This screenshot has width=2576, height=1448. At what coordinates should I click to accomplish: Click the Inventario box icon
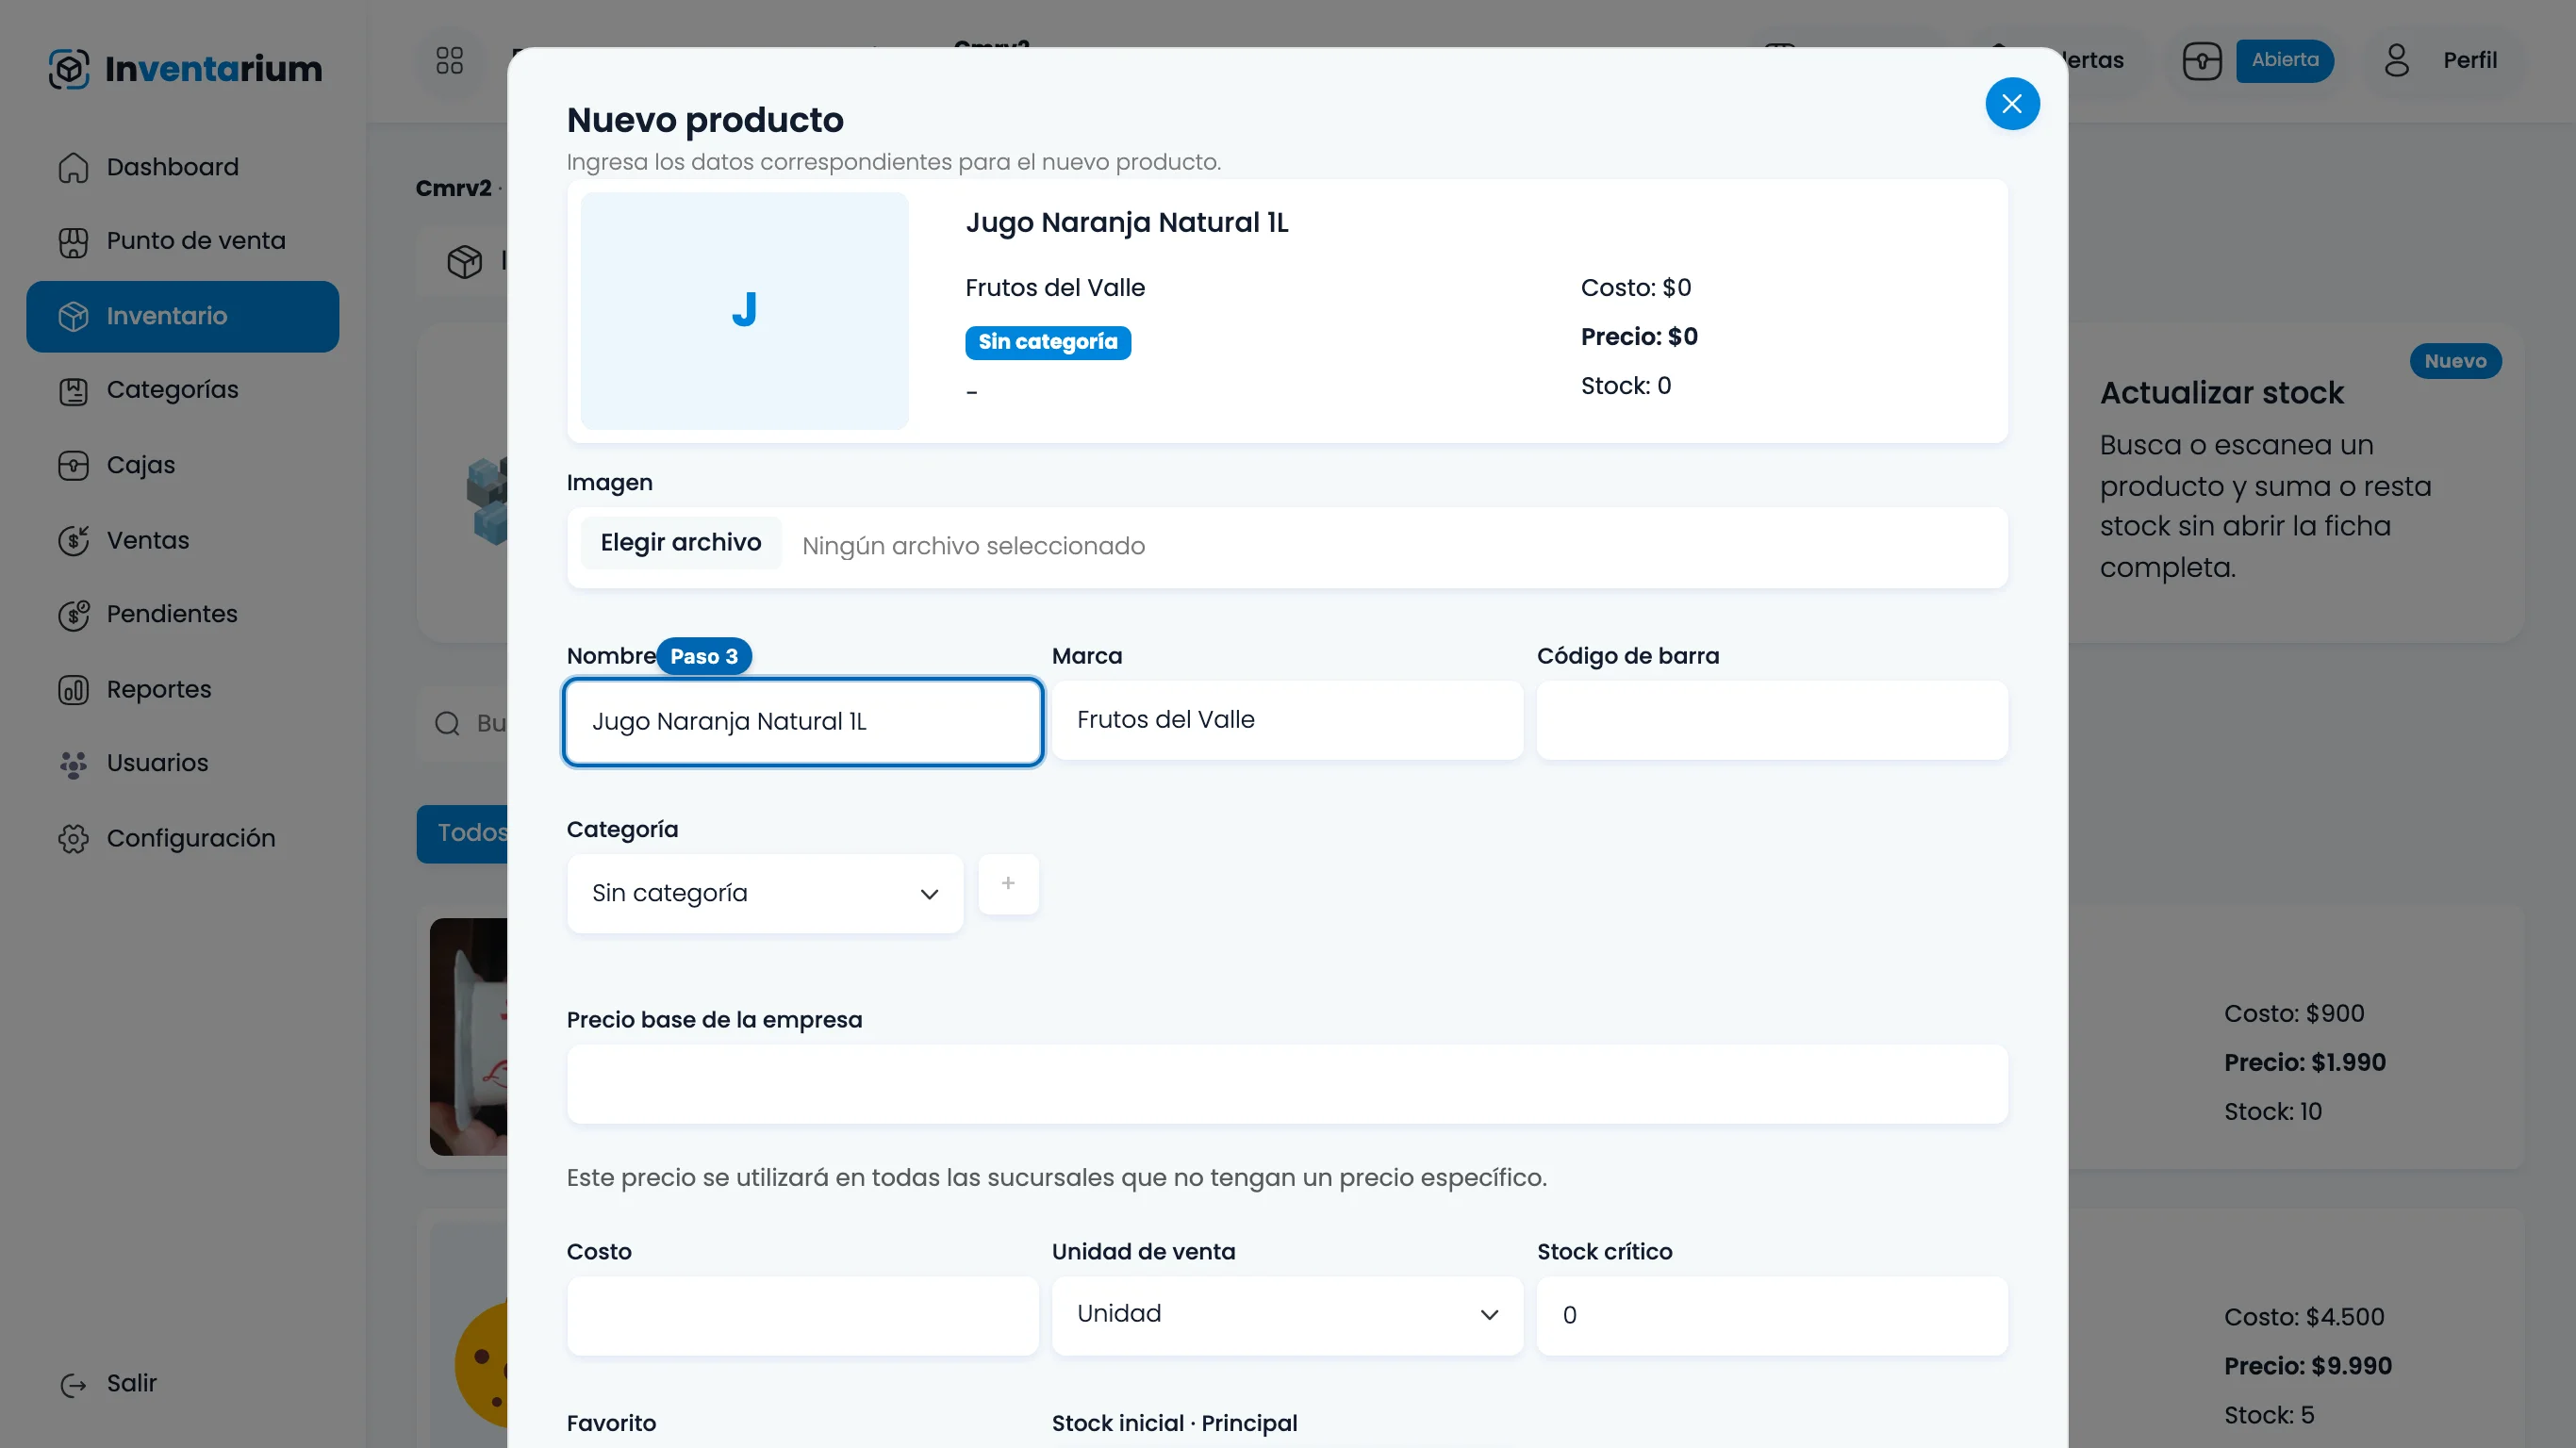tap(73, 316)
